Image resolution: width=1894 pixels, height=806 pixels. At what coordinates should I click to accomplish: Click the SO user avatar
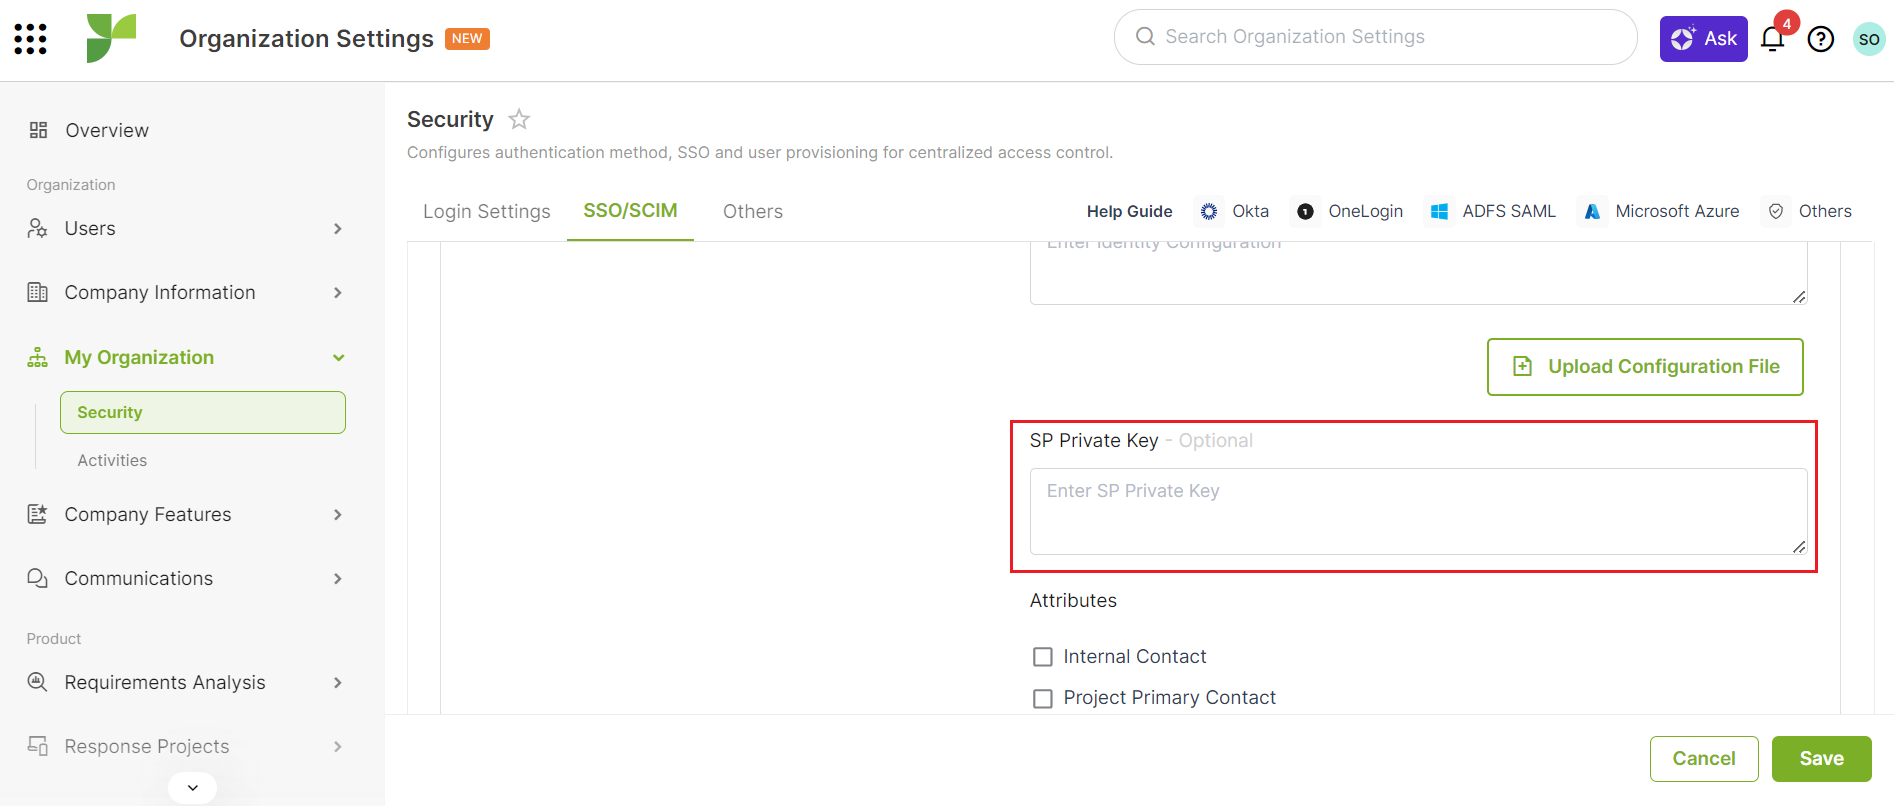coord(1869,39)
